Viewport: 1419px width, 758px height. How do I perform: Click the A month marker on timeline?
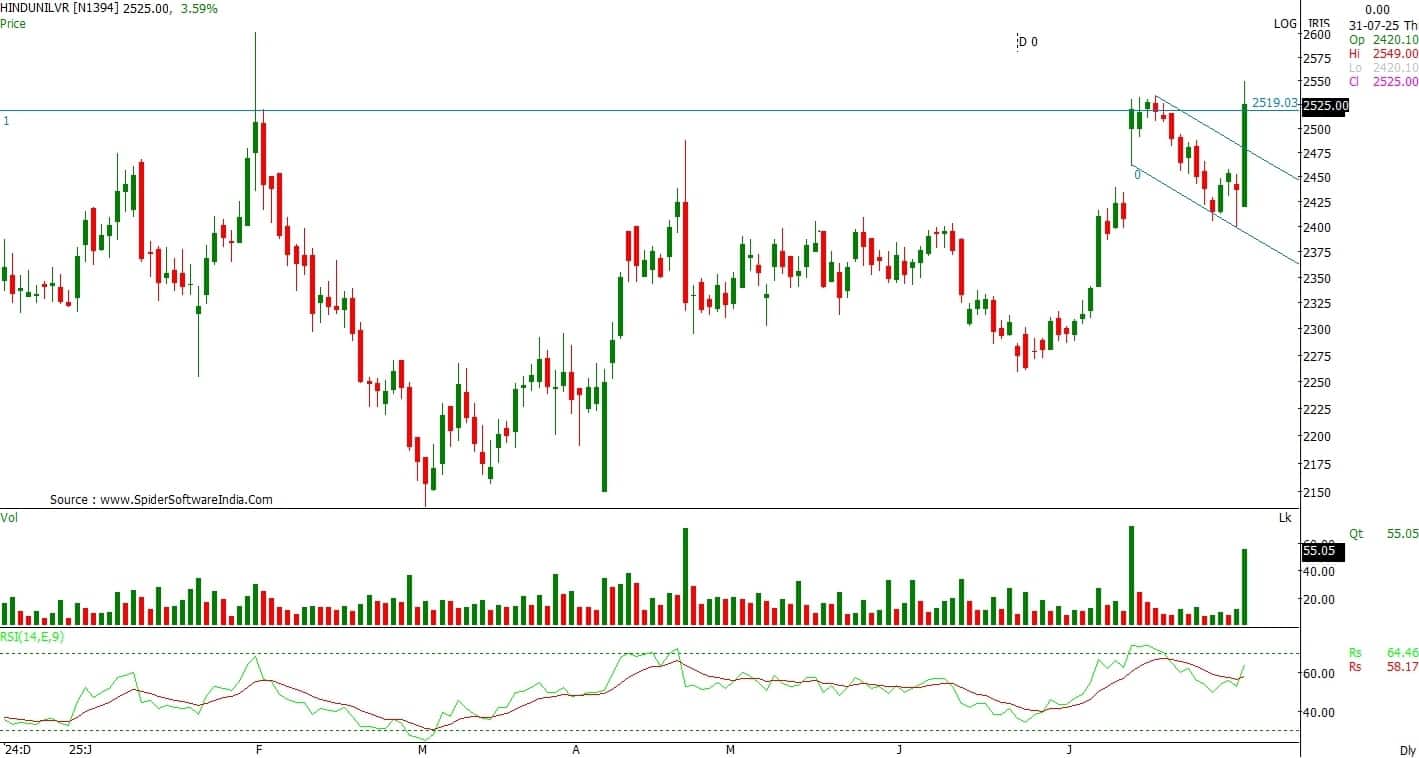click(576, 748)
